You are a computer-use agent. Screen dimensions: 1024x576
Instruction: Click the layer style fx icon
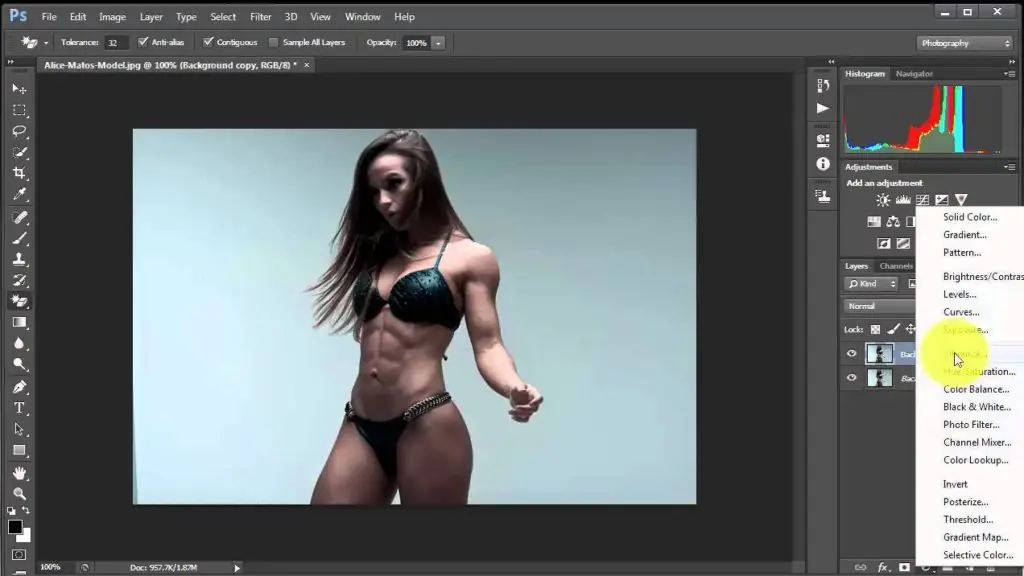[883, 568]
